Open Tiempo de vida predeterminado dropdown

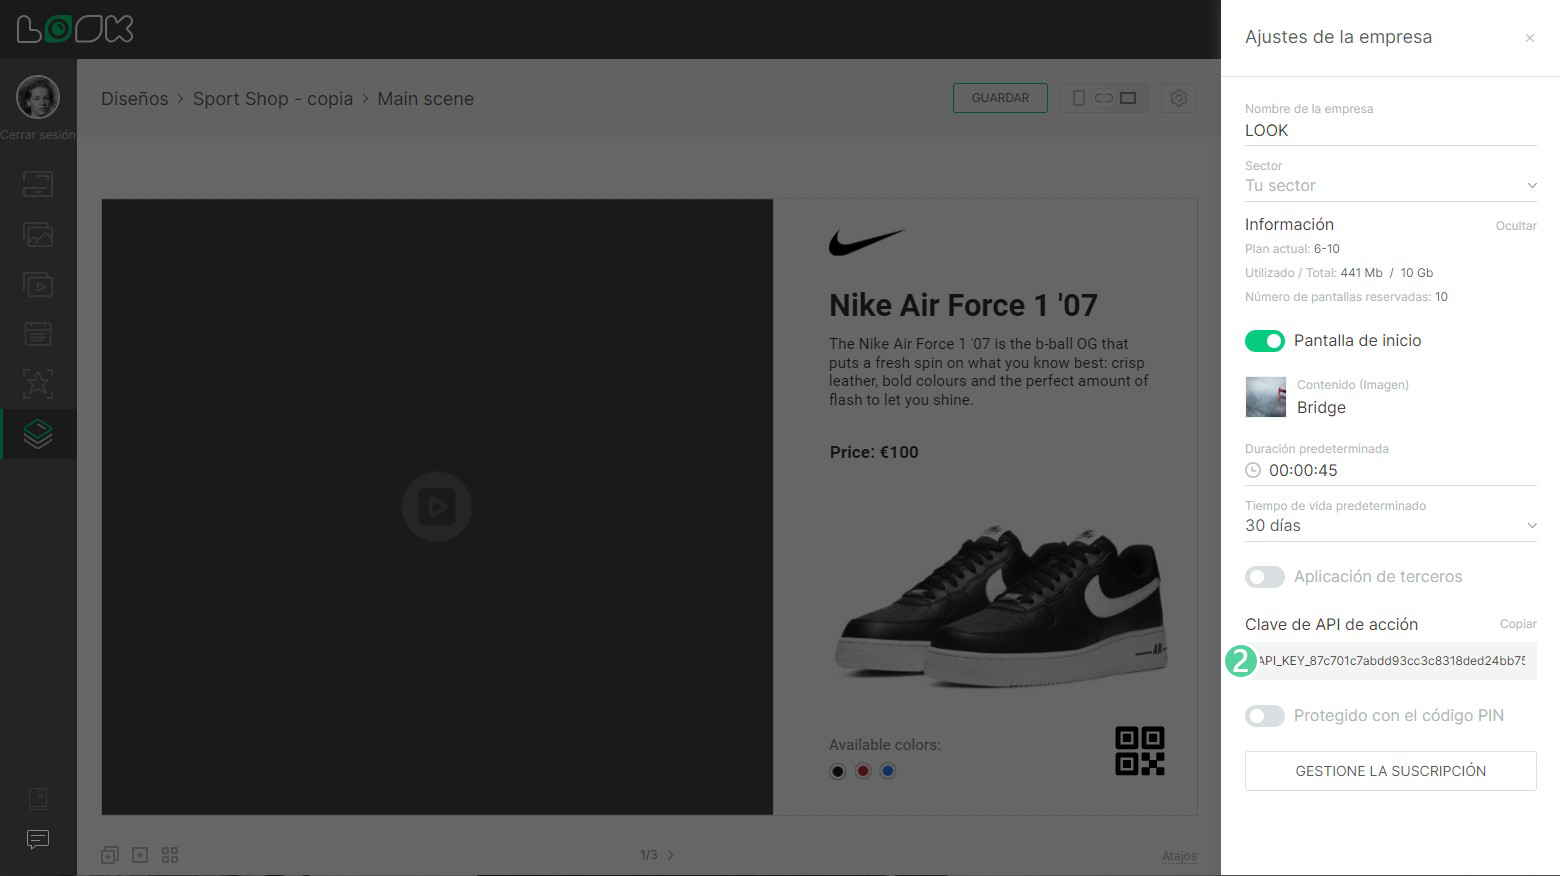[1391, 526]
